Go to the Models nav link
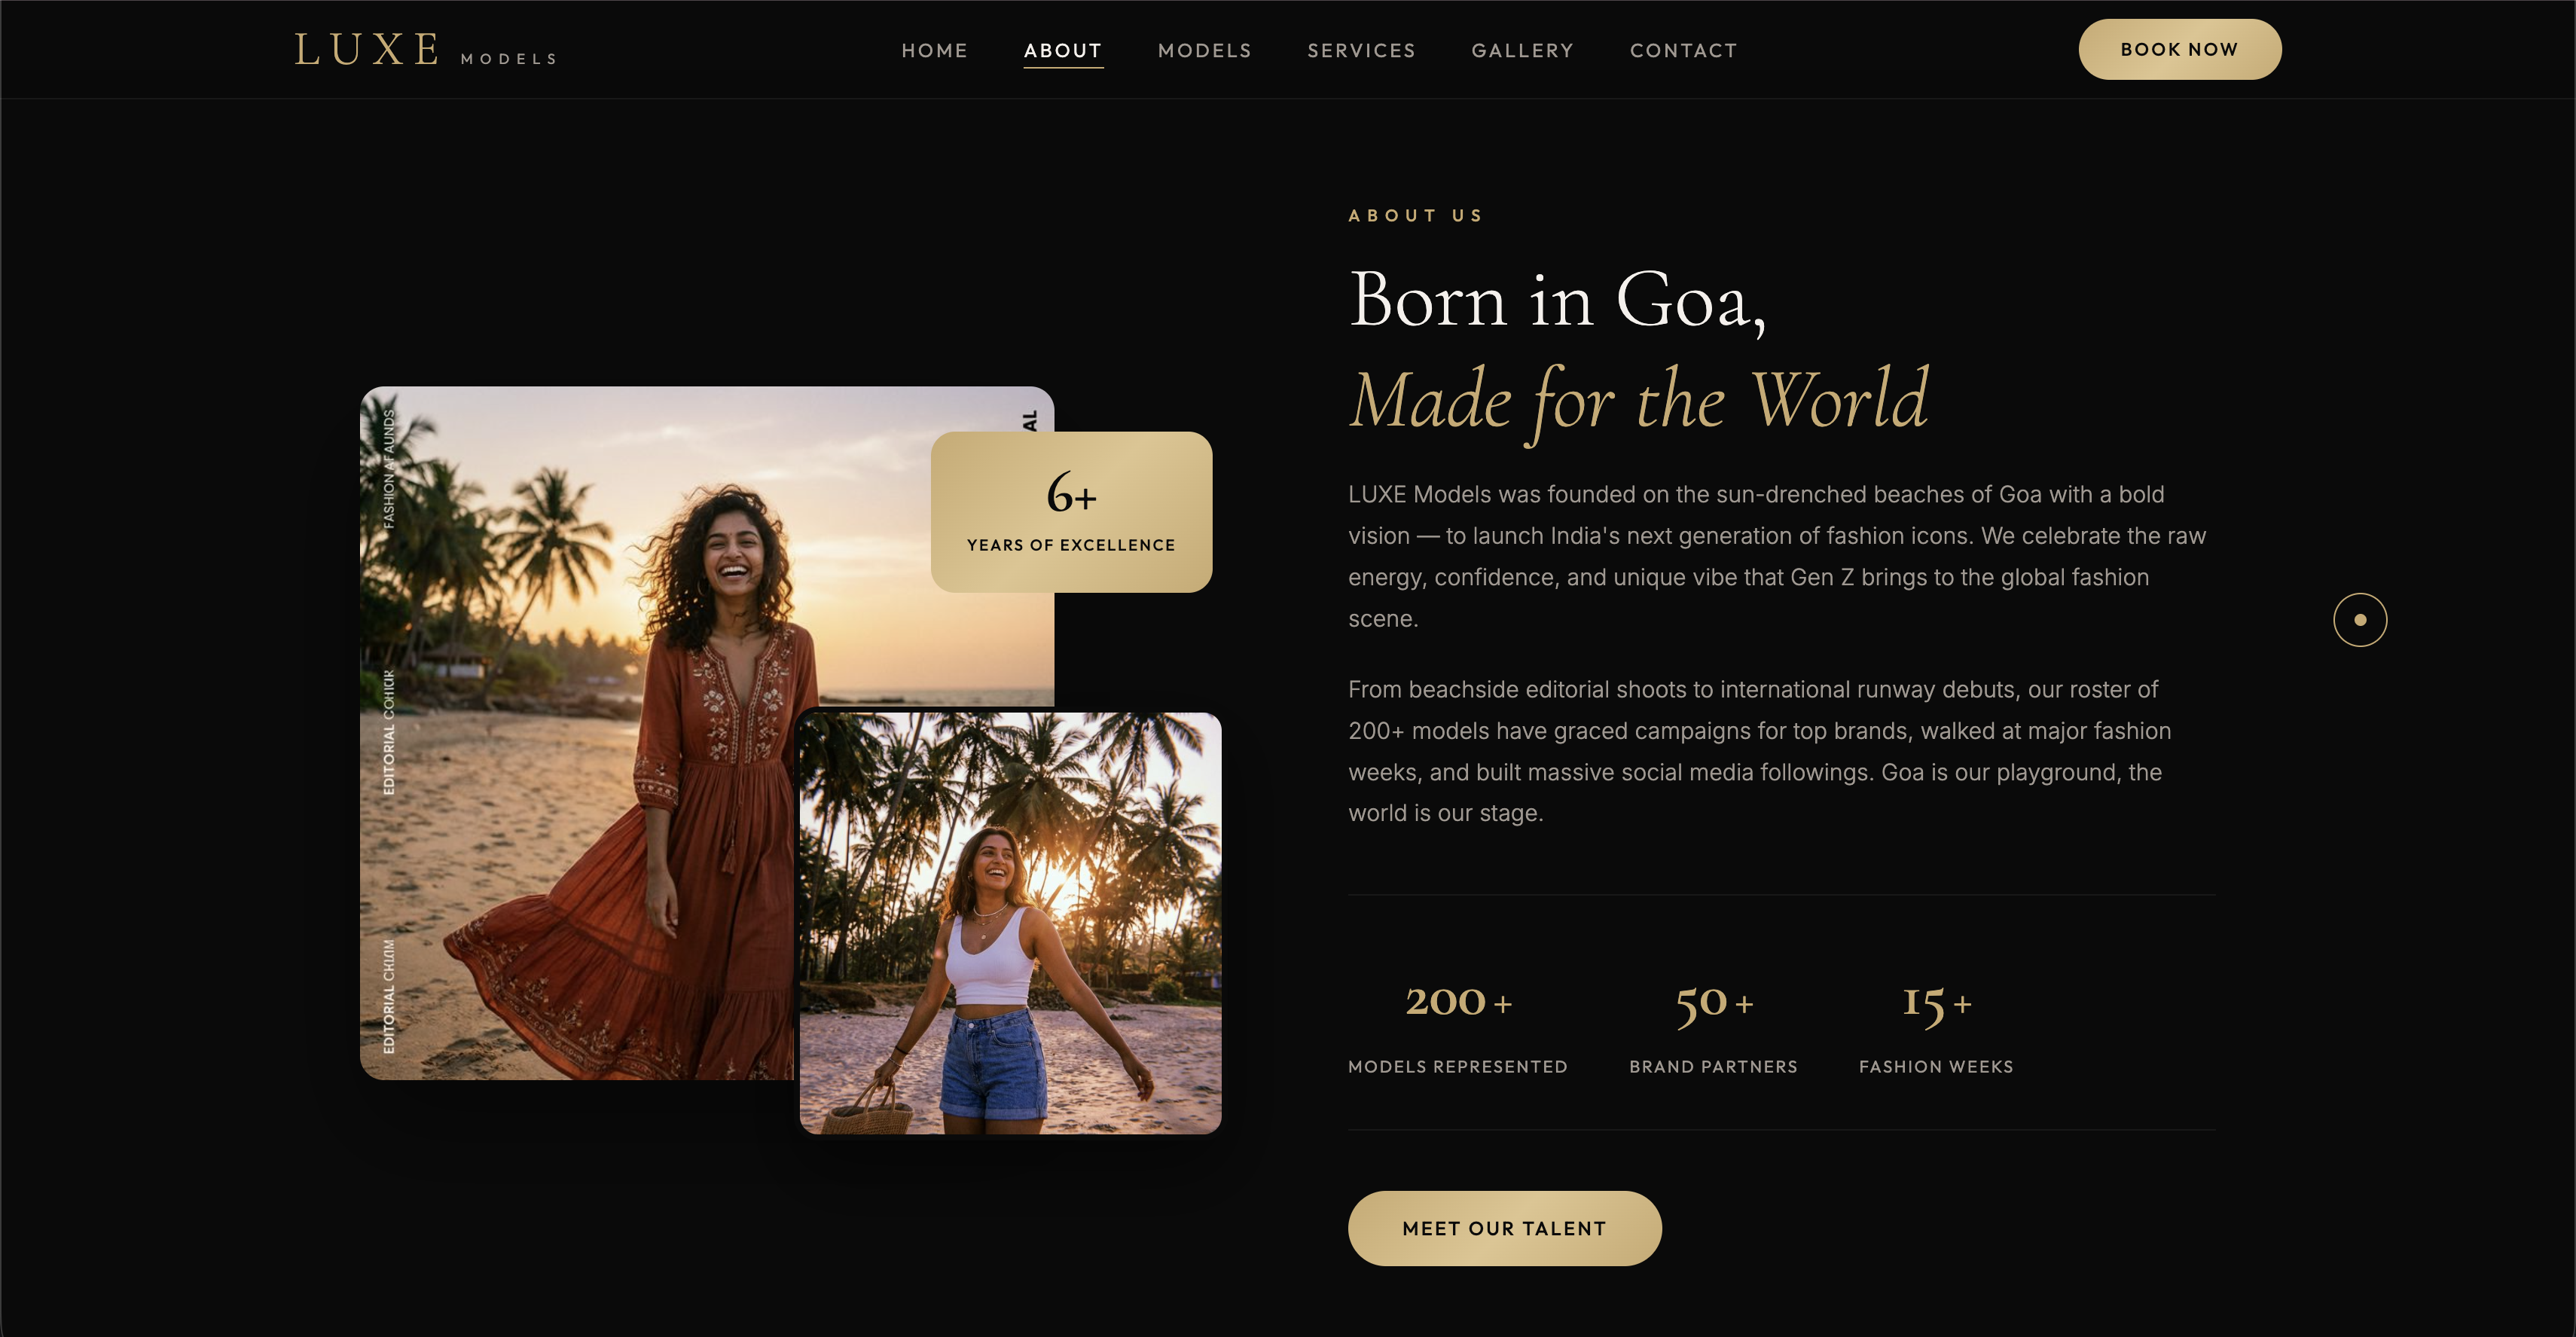This screenshot has height=1337, width=2576. tap(1205, 50)
